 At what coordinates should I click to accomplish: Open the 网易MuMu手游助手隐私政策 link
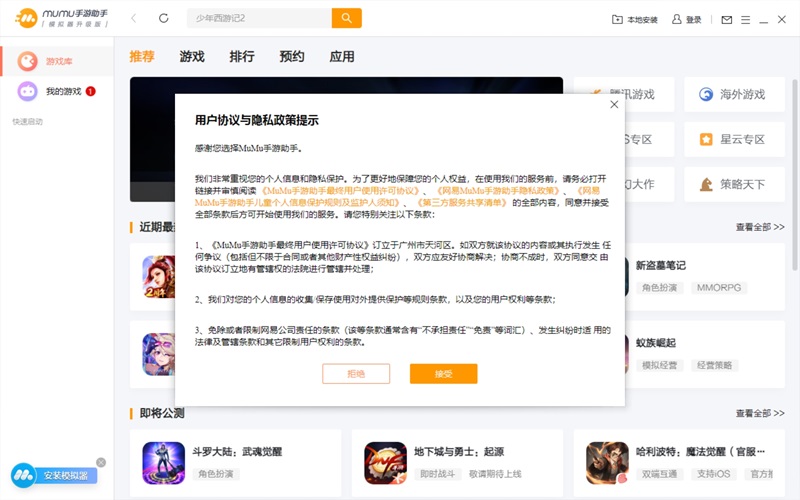(498, 191)
